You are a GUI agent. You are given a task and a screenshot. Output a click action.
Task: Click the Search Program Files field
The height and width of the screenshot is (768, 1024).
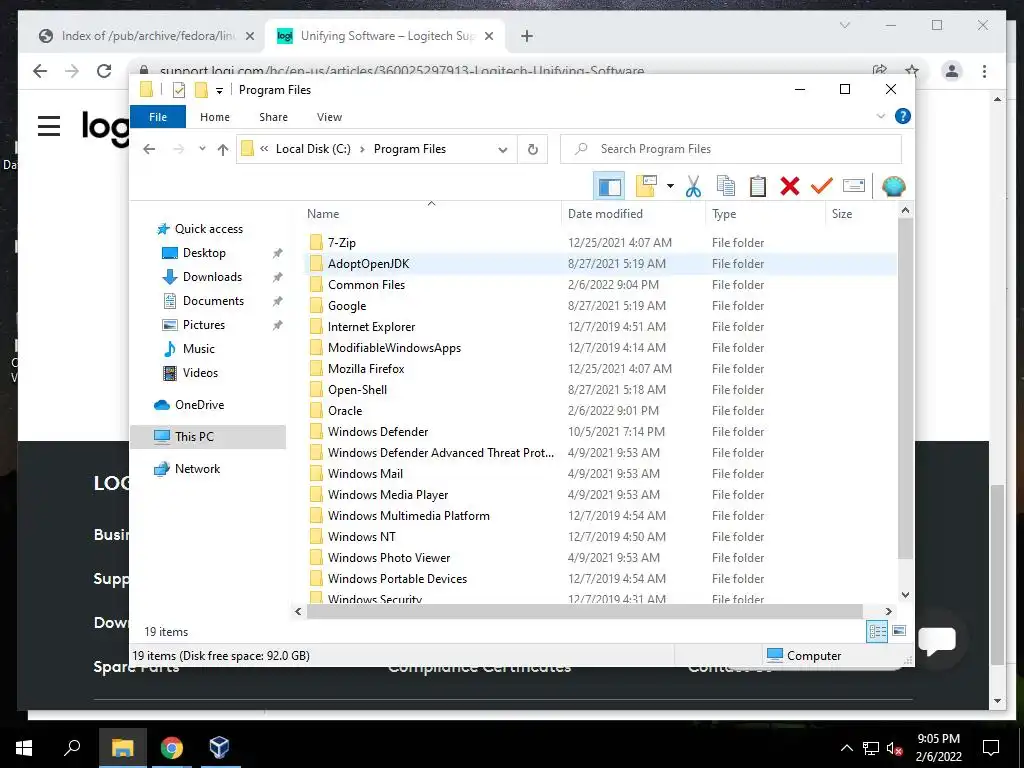(731, 149)
